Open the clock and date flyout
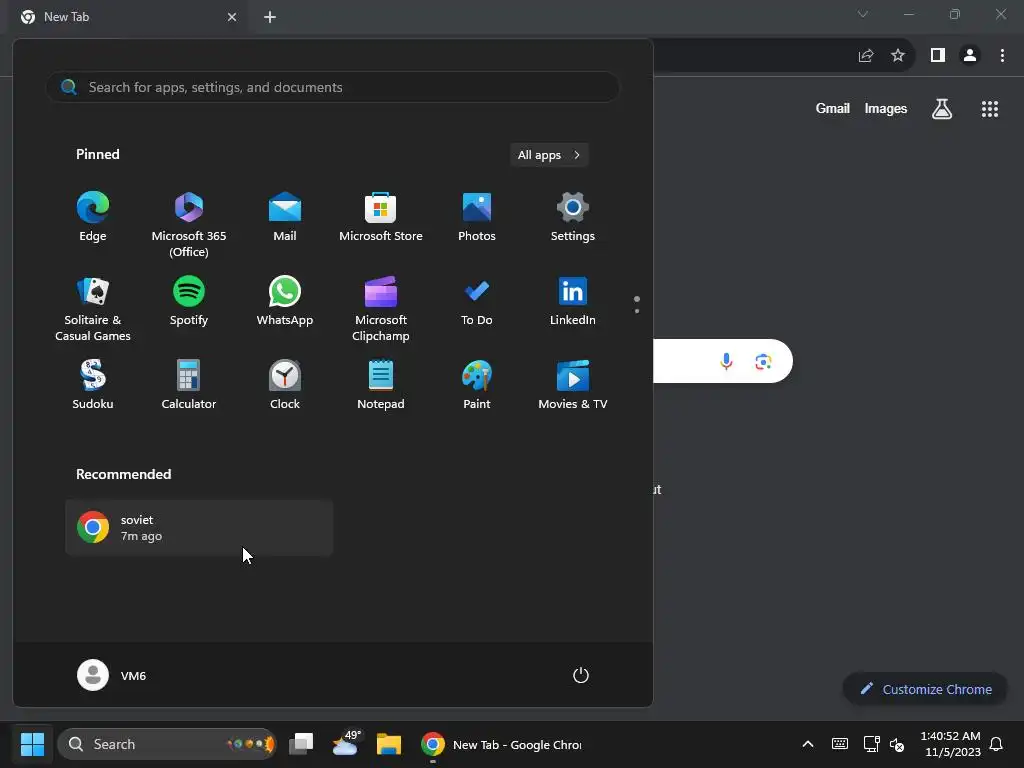The width and height of the screenshot is (1024, 768). point(950,744)
